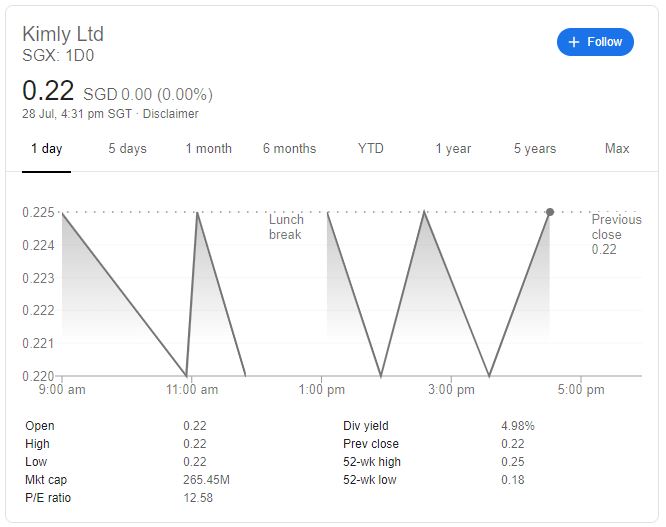Switch to the 5 days tab
Viewport: 666px width, 527px height.
pos(127,149)
